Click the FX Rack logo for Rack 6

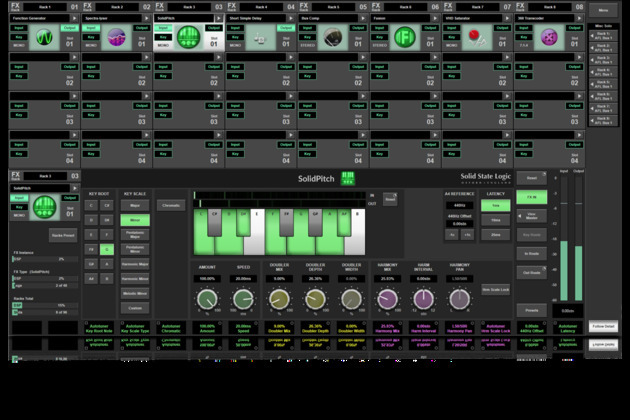(x=376, y=6)
